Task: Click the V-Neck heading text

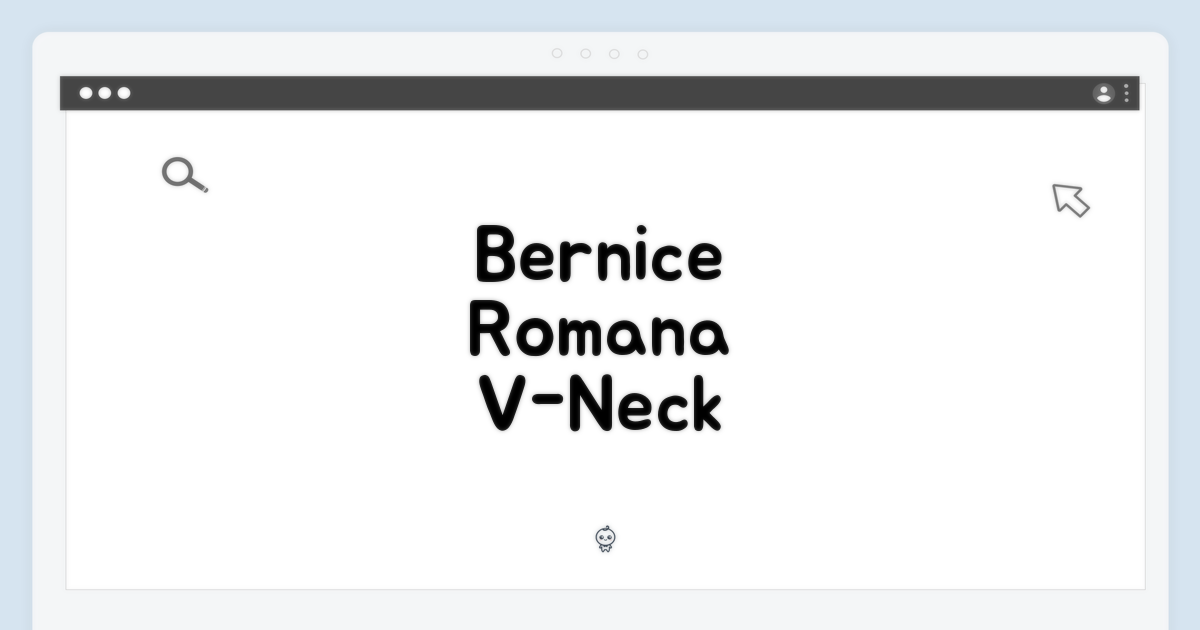Action: 599,406
